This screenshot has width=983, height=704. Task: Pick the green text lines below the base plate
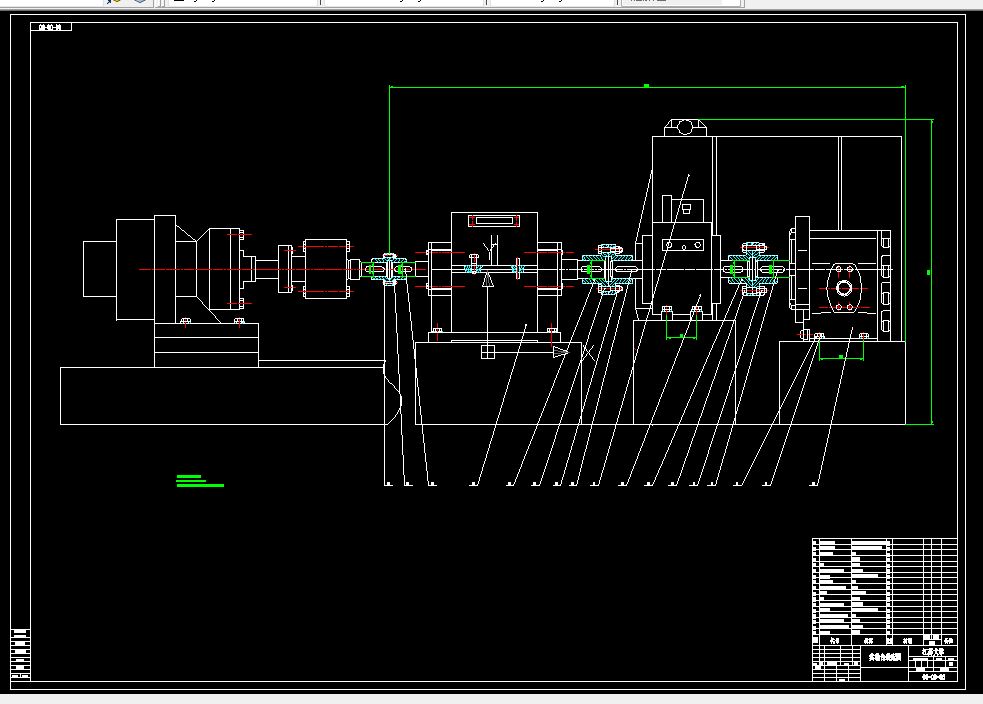click(x=200, y=481)
